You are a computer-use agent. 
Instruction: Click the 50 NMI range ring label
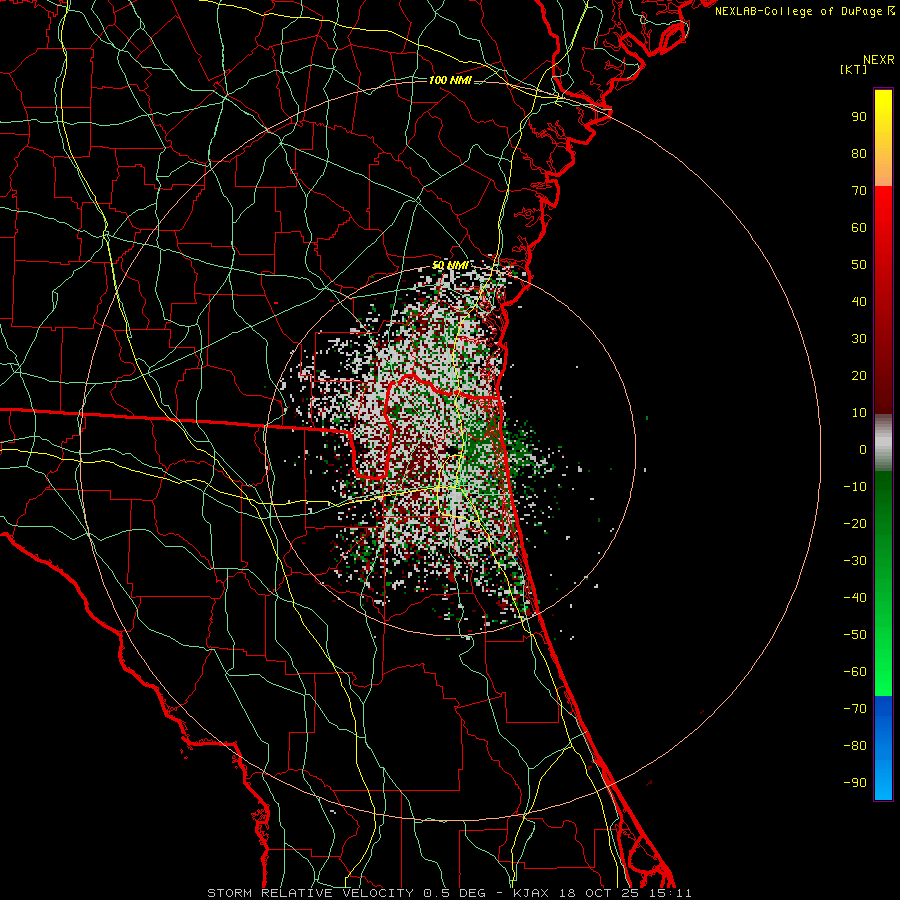(x=450, y=265)
